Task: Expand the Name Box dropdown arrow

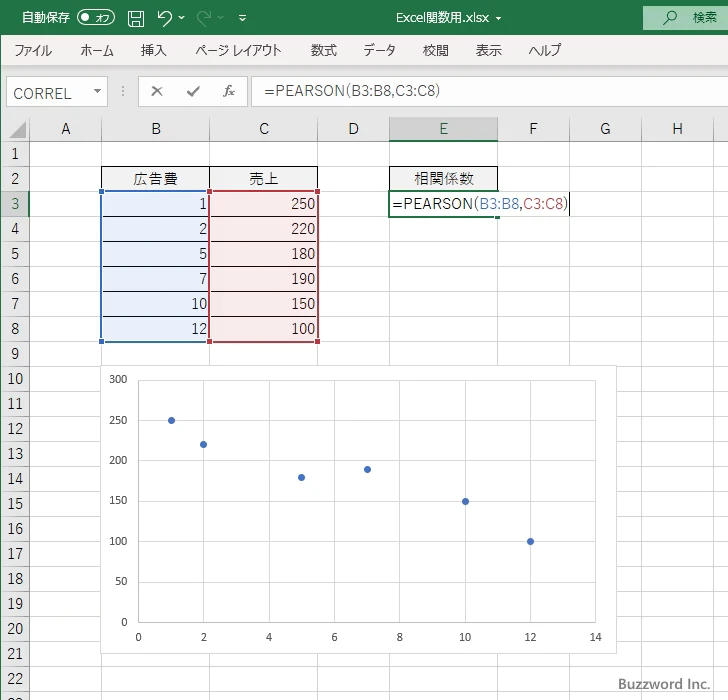Action: click(x=97, y=92)
